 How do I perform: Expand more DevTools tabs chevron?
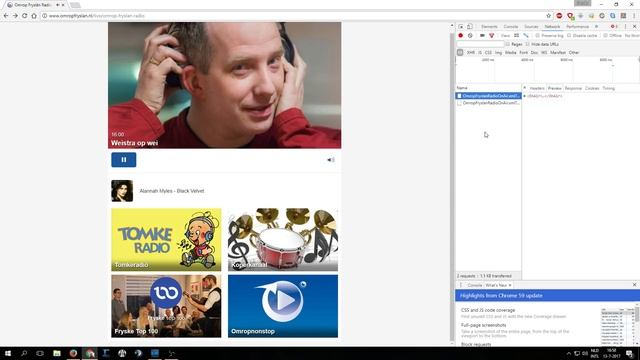click(x=596, y=27)
